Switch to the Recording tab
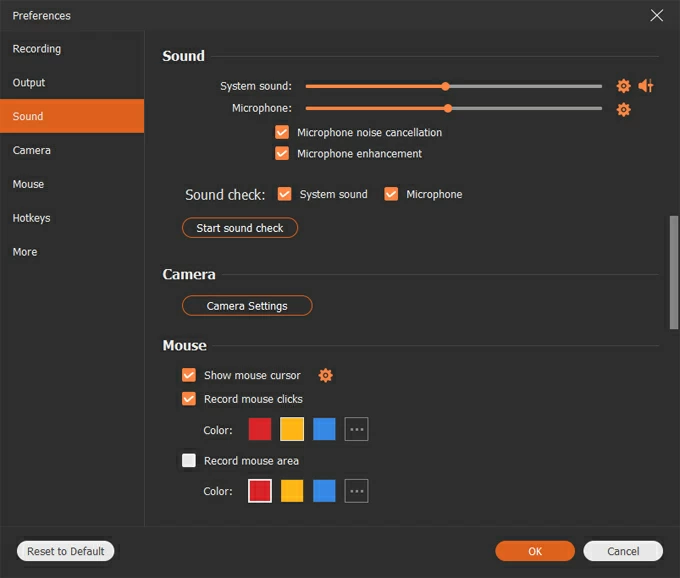 37,49
